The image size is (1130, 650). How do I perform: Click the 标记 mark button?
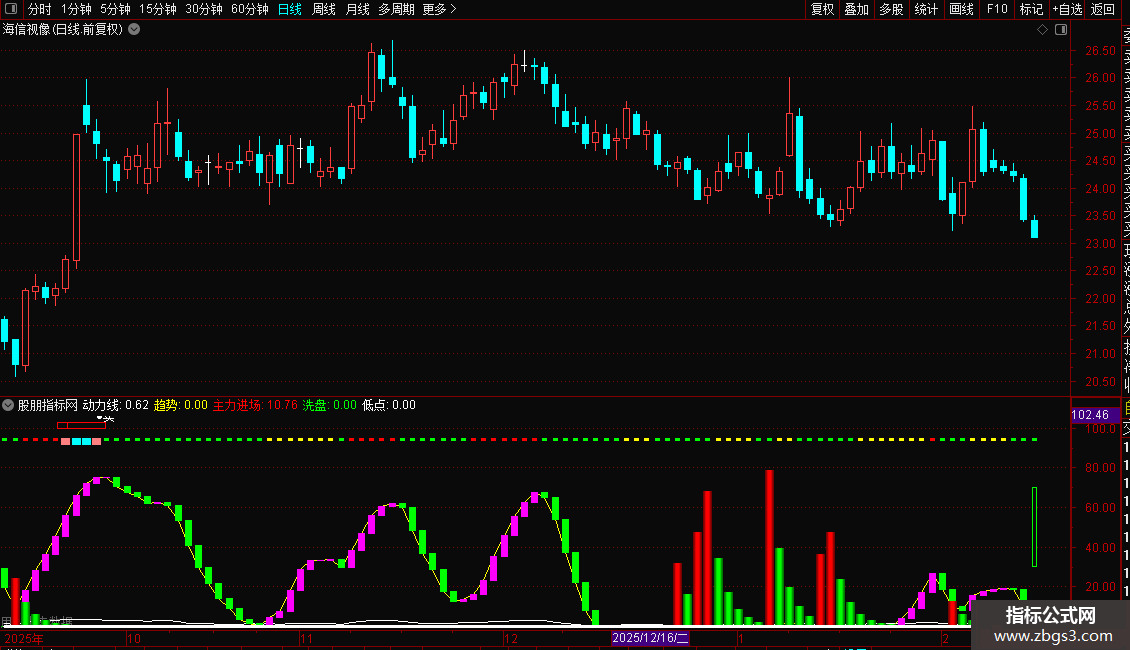point(1031,9)
